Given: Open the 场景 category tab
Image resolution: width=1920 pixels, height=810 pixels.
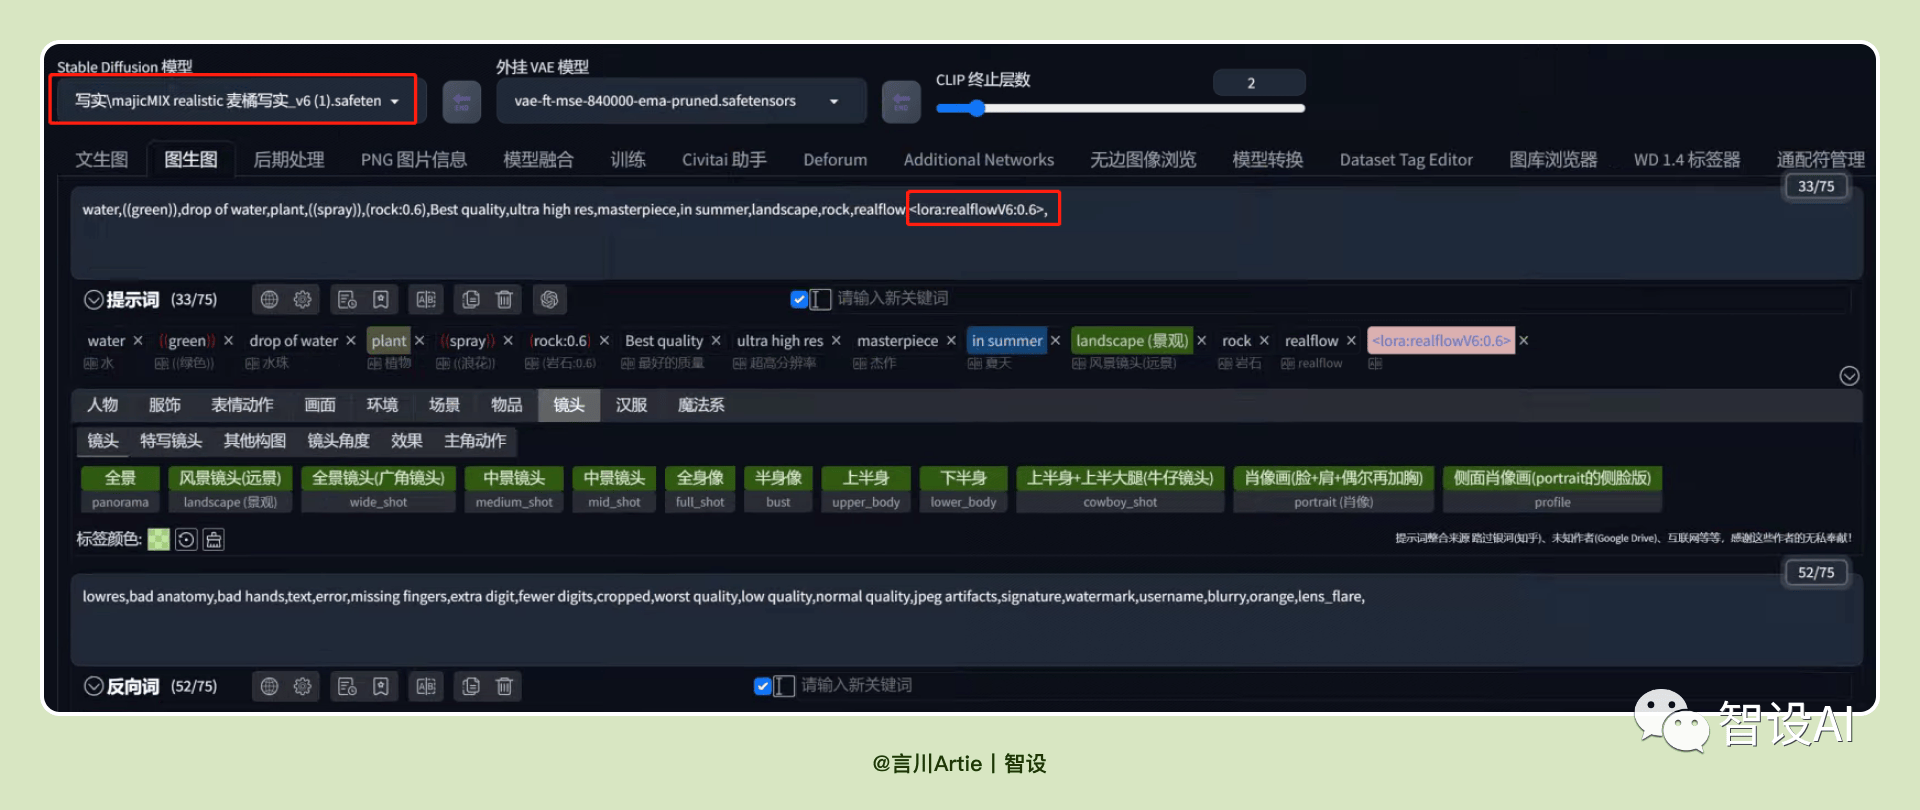Looking at the screenshot, I should 444,405.
